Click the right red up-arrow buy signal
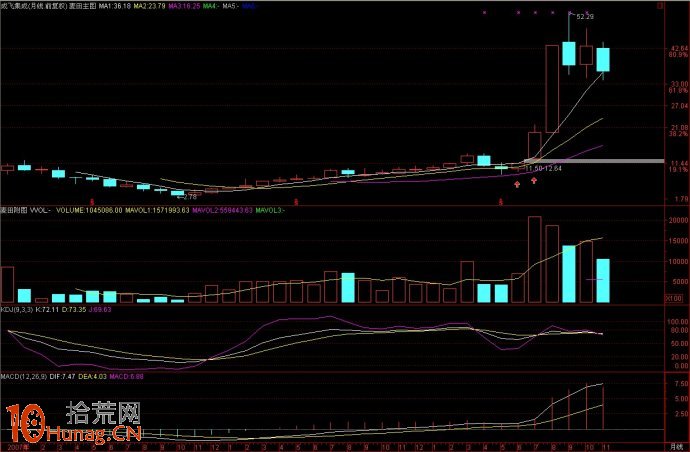 click(534, 181)
